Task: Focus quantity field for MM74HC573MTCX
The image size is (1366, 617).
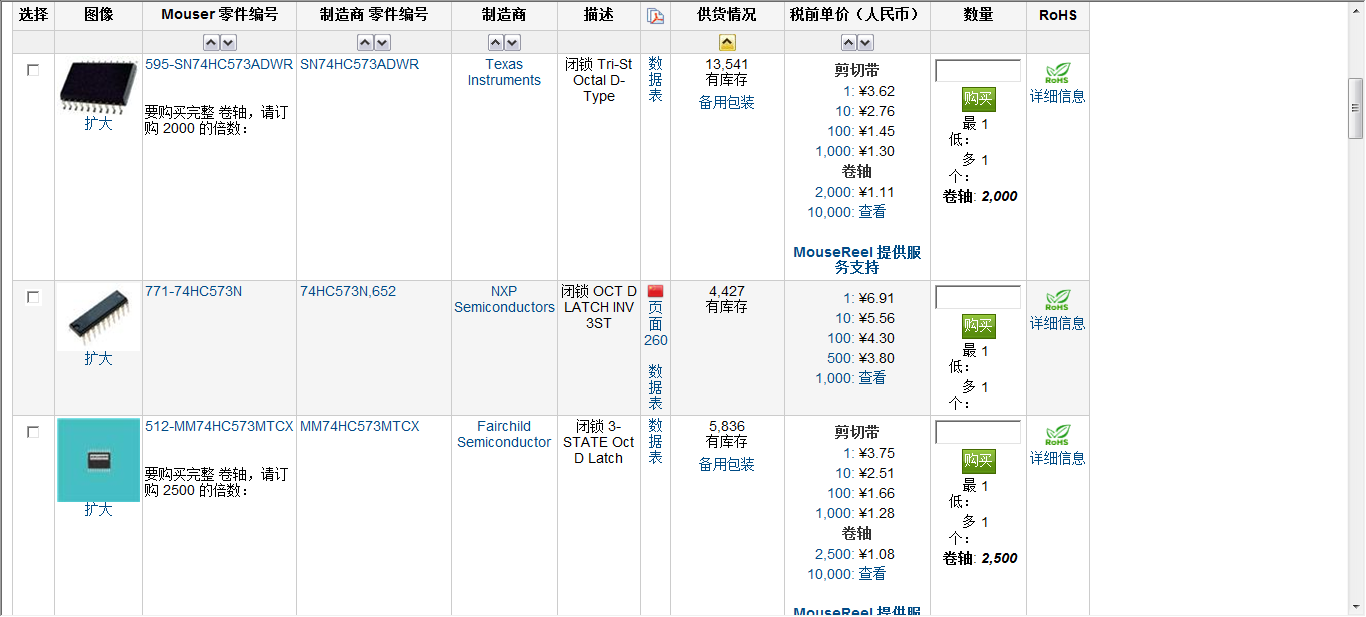Action: 978,432
